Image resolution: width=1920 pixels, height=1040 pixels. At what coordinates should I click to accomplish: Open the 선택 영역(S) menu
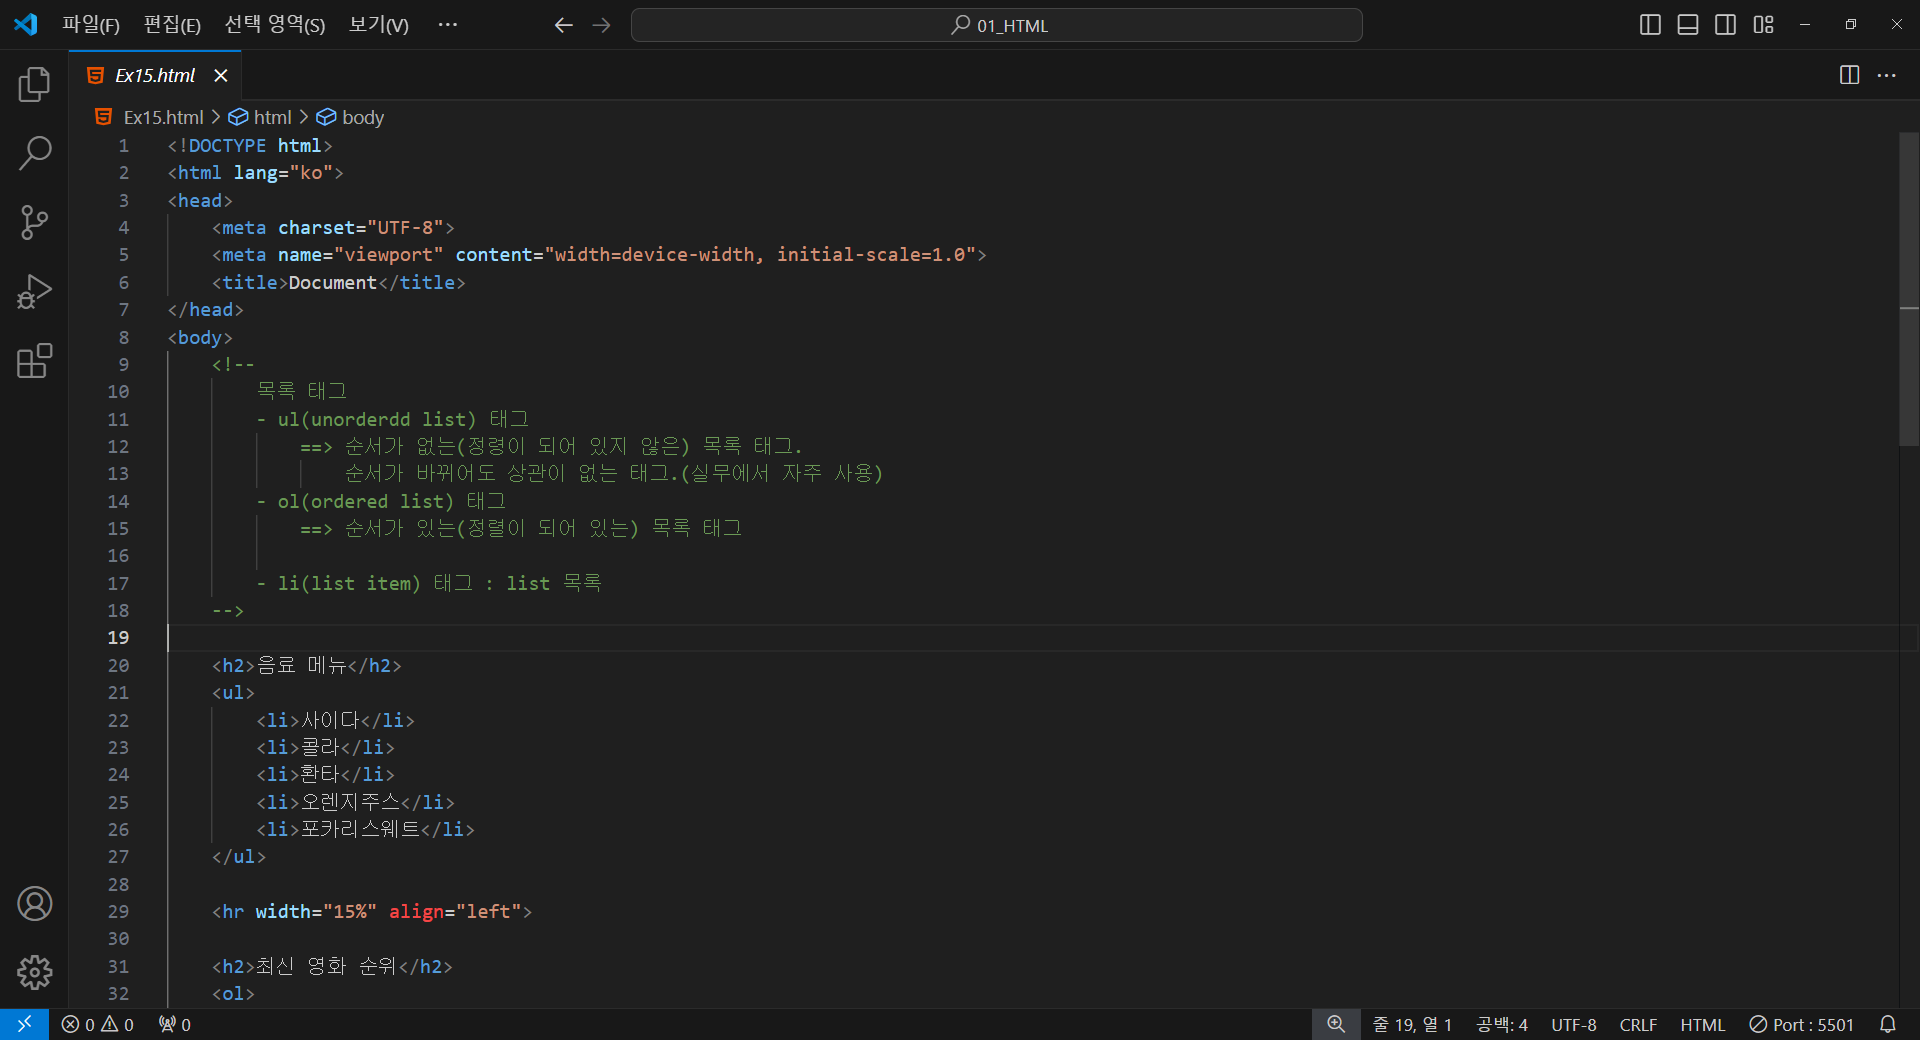pyautogui.click(x=275, y=25)
